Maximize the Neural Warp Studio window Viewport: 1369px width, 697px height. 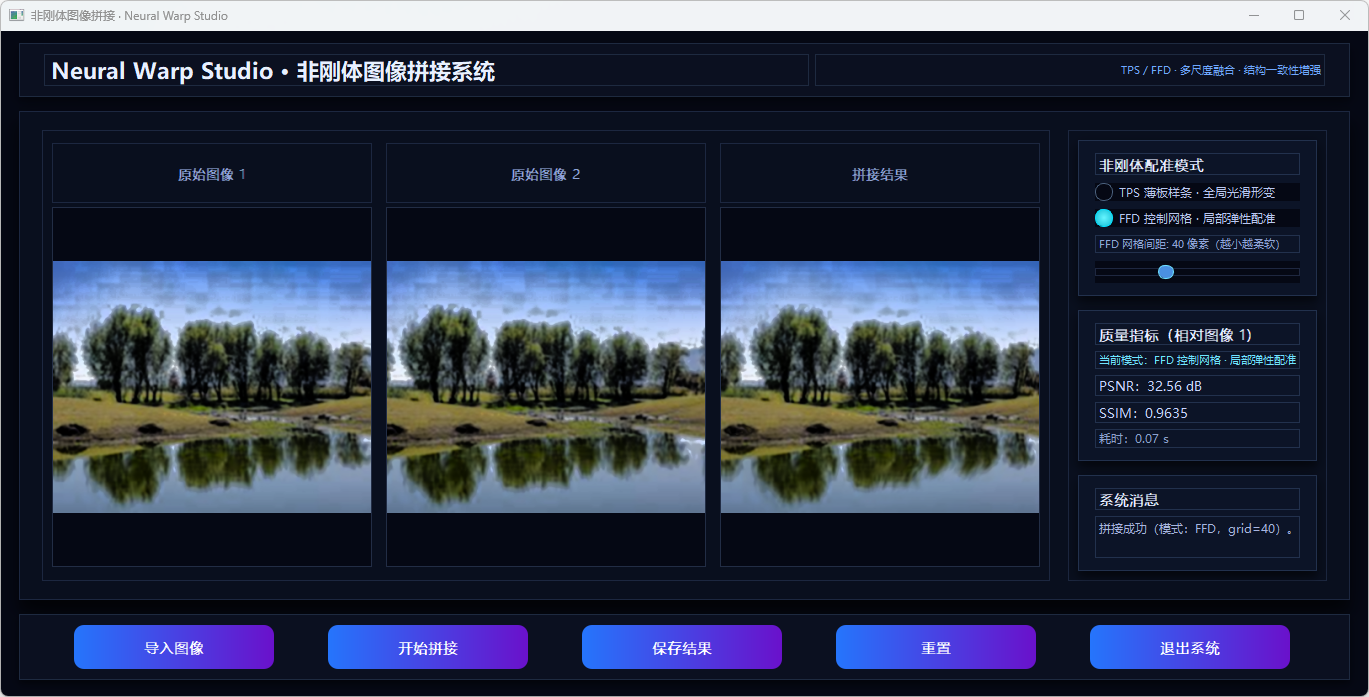tap(1299, 15)
